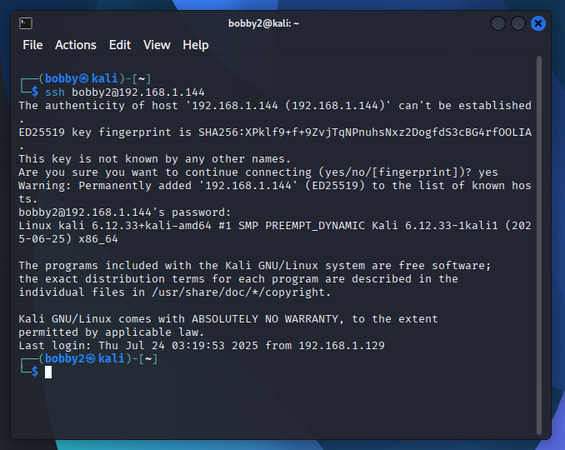
Task: Click the 'Linux kali 6.12.33+kali-amd64' kernel line
Action: 275,232
